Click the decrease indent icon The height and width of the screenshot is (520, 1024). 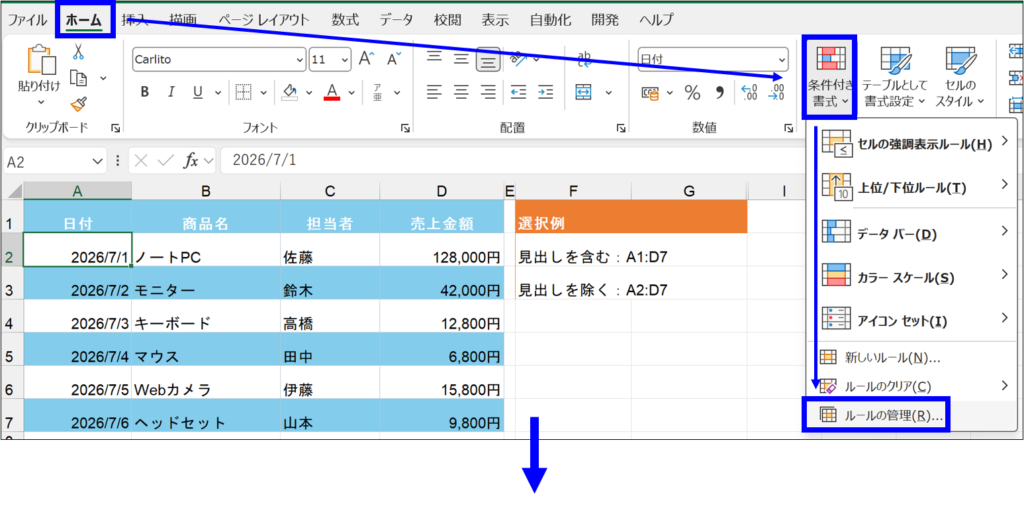519,92
